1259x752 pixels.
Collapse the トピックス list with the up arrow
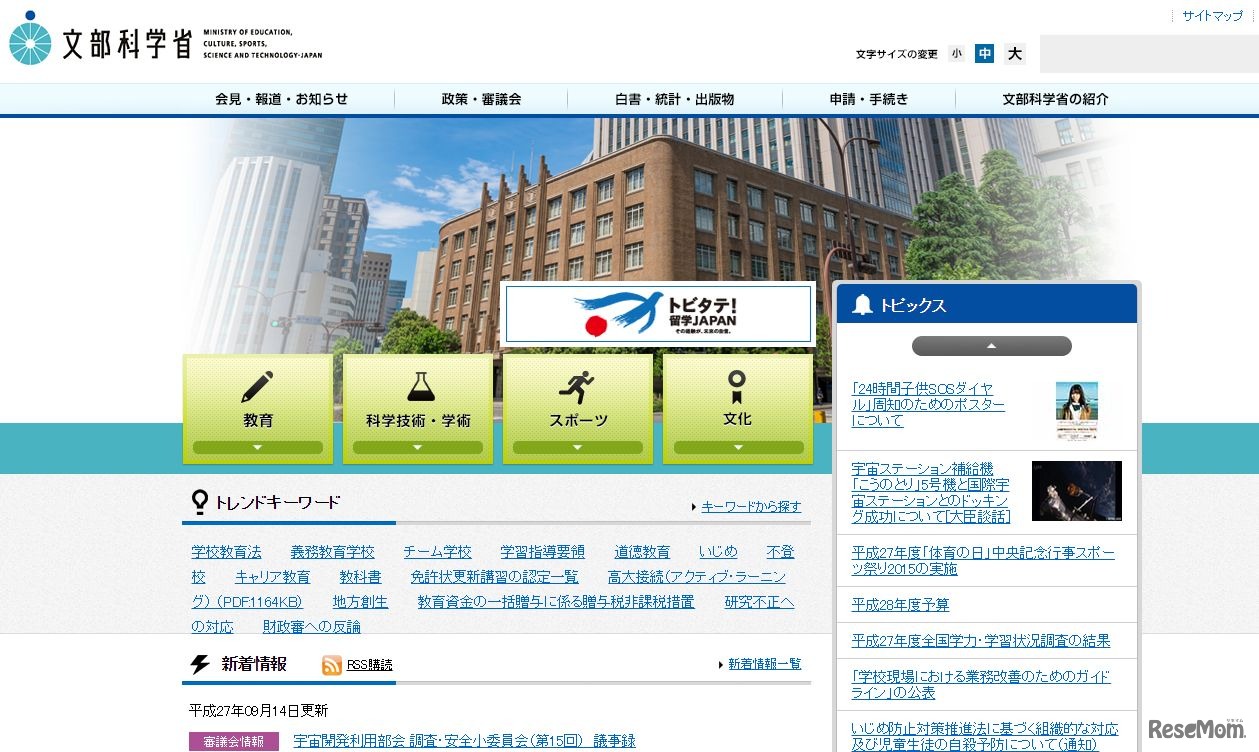coord(990,345)
